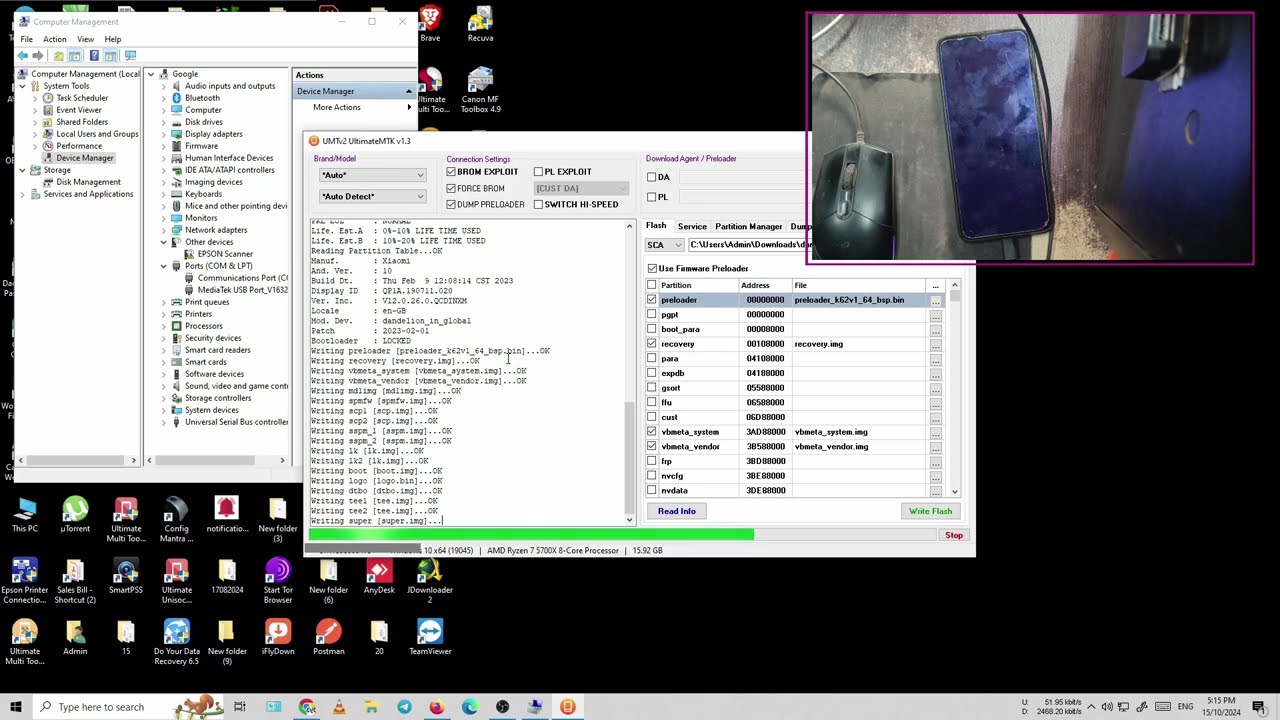Click the Back arrow in Computer Management toolbar
Viewport: 1280px width, 720px height.
(x=22, y=56)
